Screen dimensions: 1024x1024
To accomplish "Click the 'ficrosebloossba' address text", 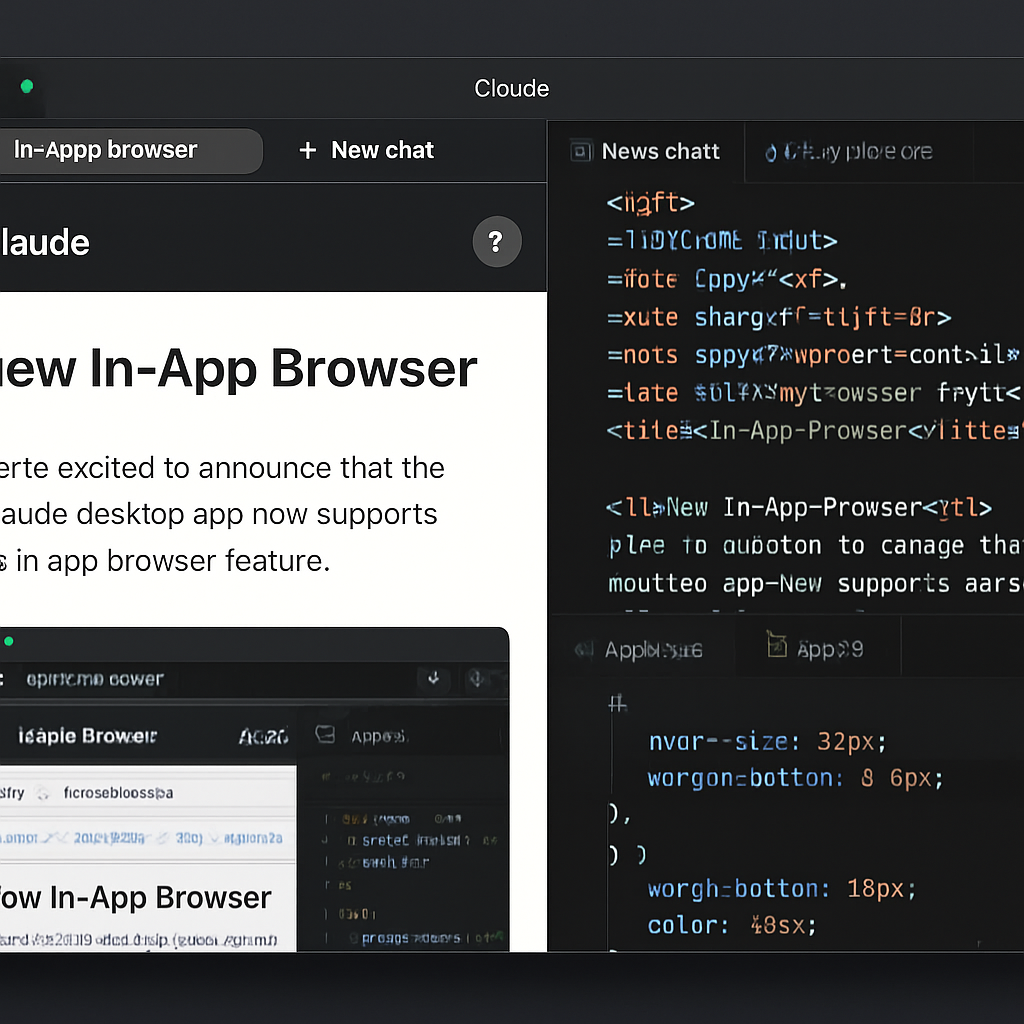I will coord(118,793).
